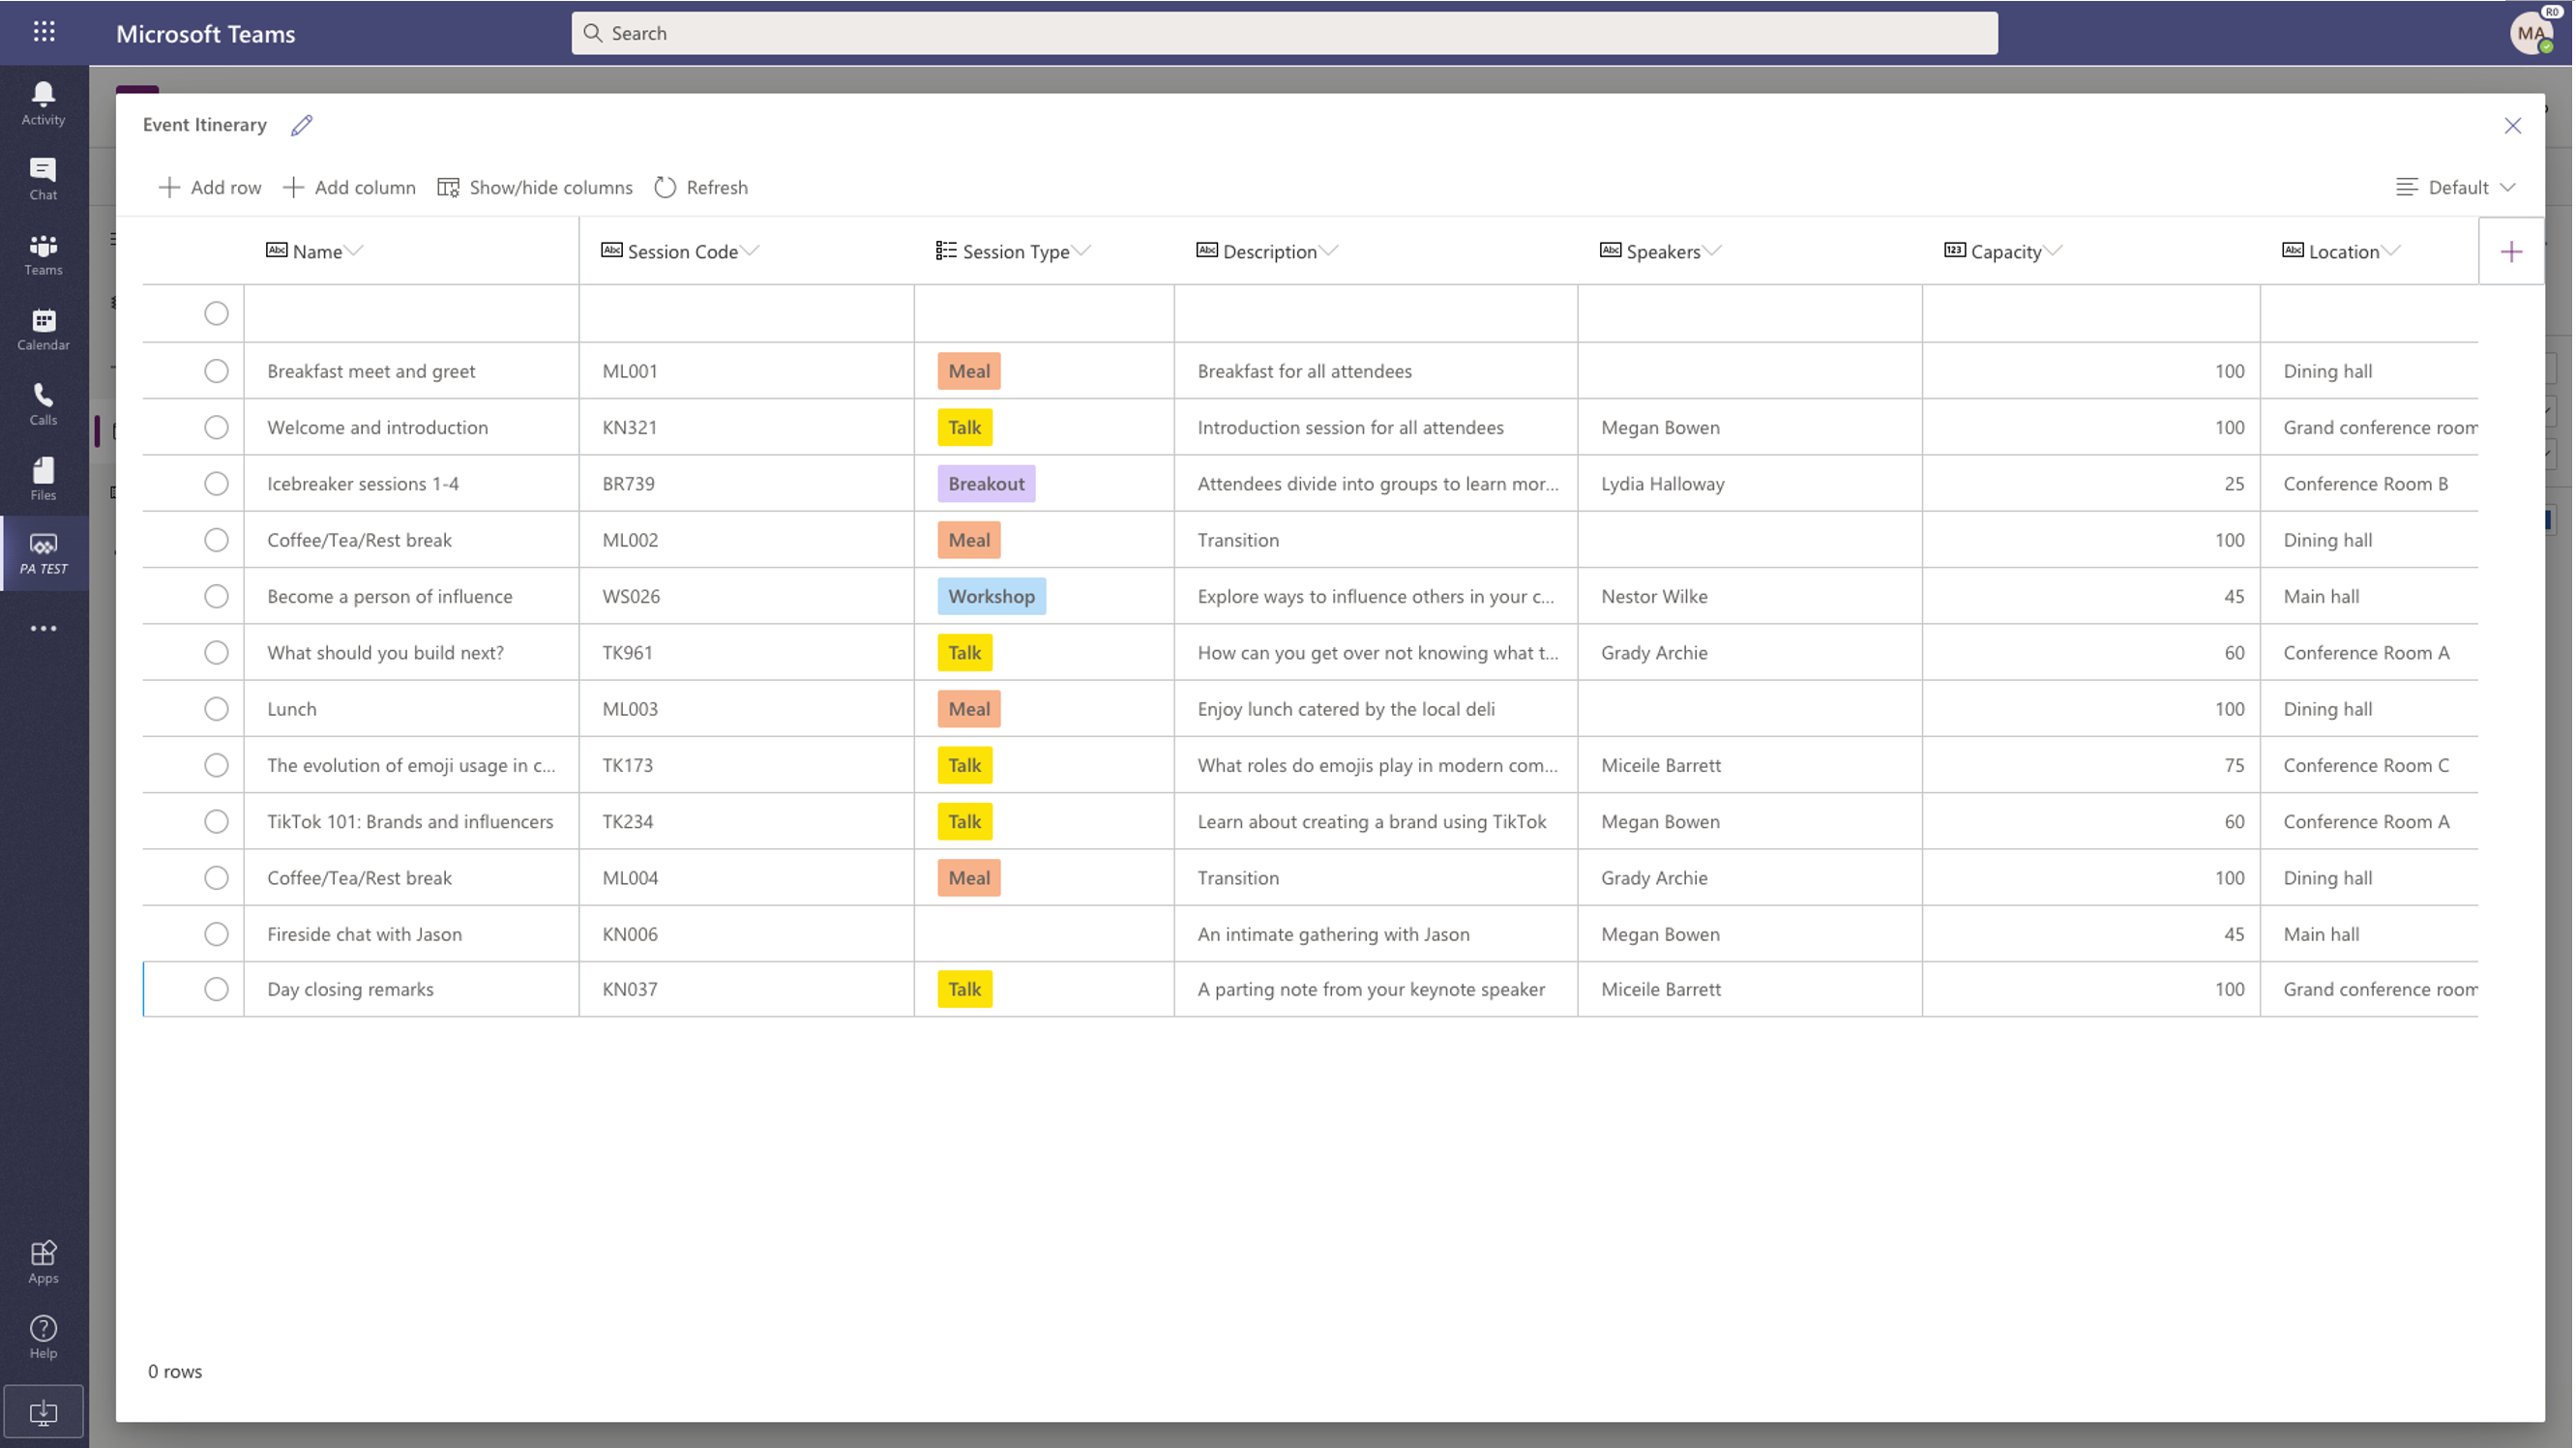Select the radio button for Day closing remarks

[216, 988]
